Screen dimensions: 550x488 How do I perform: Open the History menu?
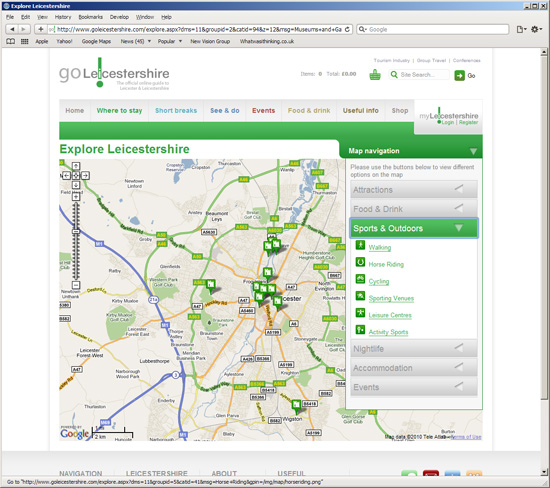[x=63, y=17]
